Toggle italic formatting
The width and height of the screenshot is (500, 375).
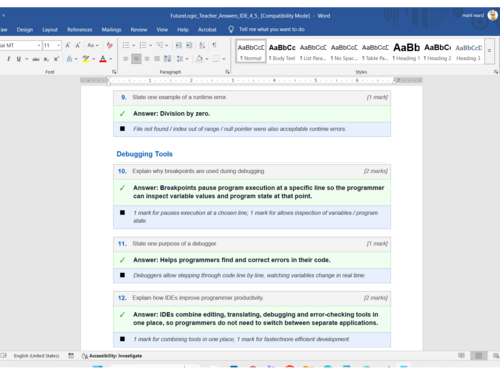point(8,59)
